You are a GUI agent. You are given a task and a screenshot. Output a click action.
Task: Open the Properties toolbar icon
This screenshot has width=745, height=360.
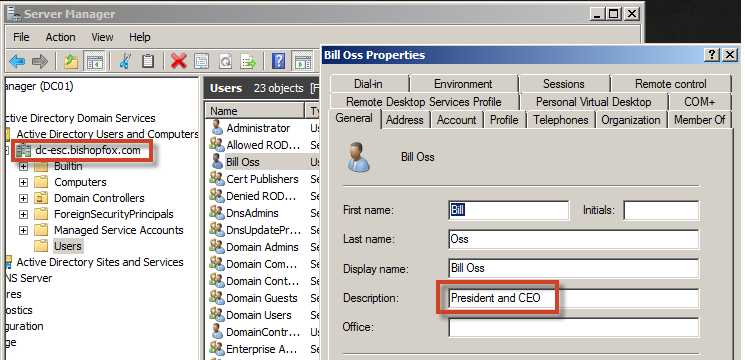tap(201, 61)
